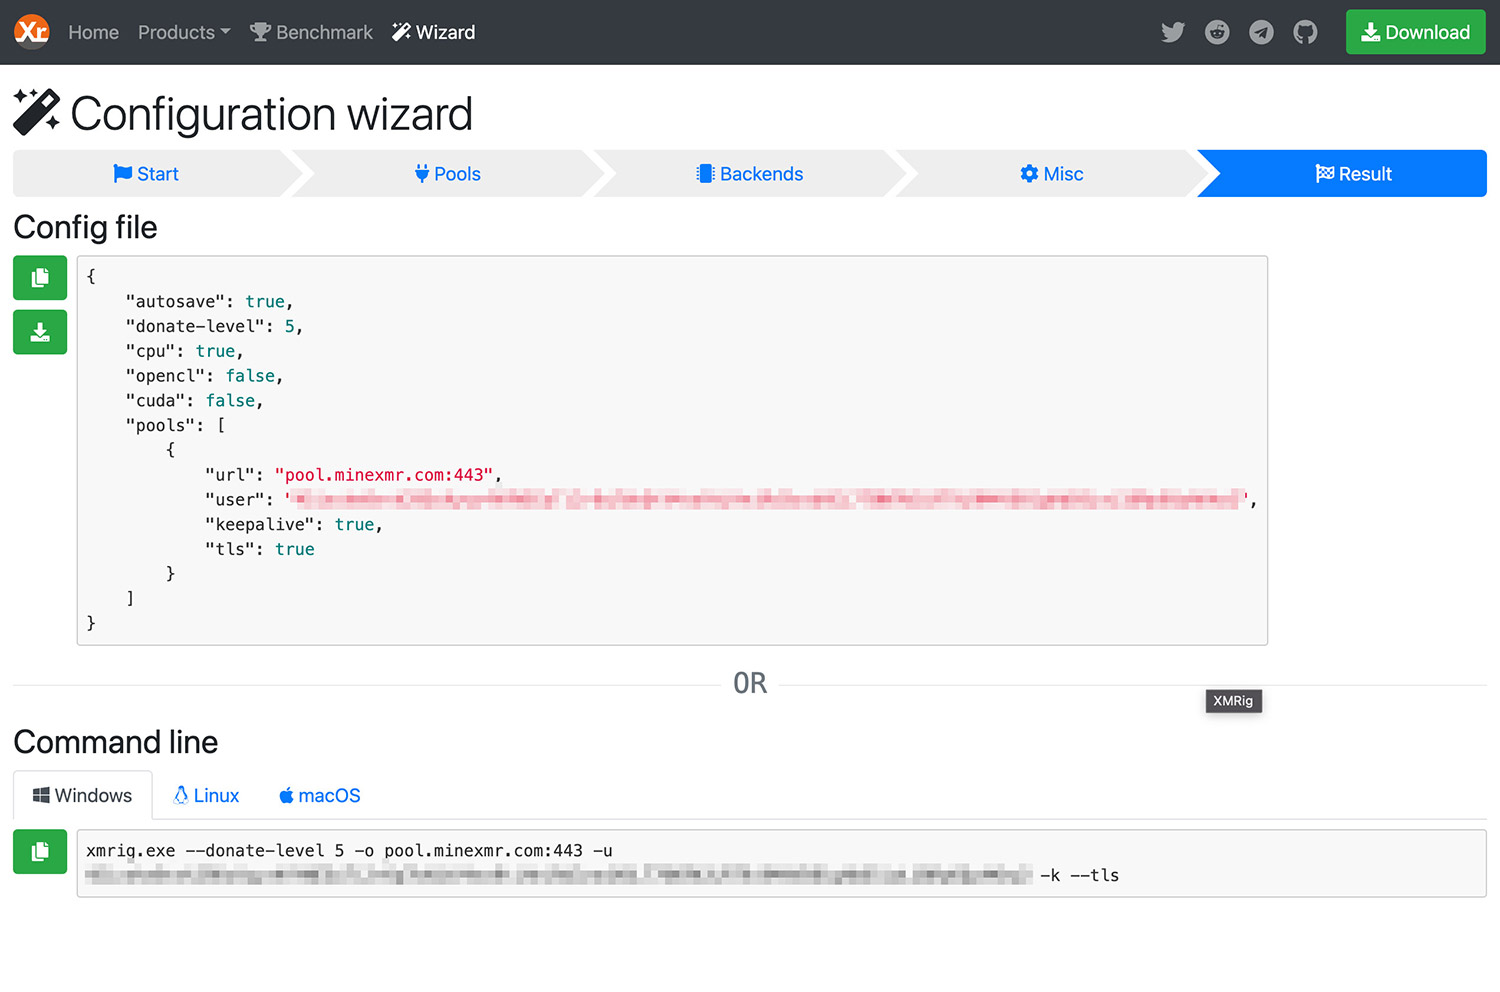Click the "cuda": false line
Viewport: 1500px width, 992px height.
pos(194,400)
